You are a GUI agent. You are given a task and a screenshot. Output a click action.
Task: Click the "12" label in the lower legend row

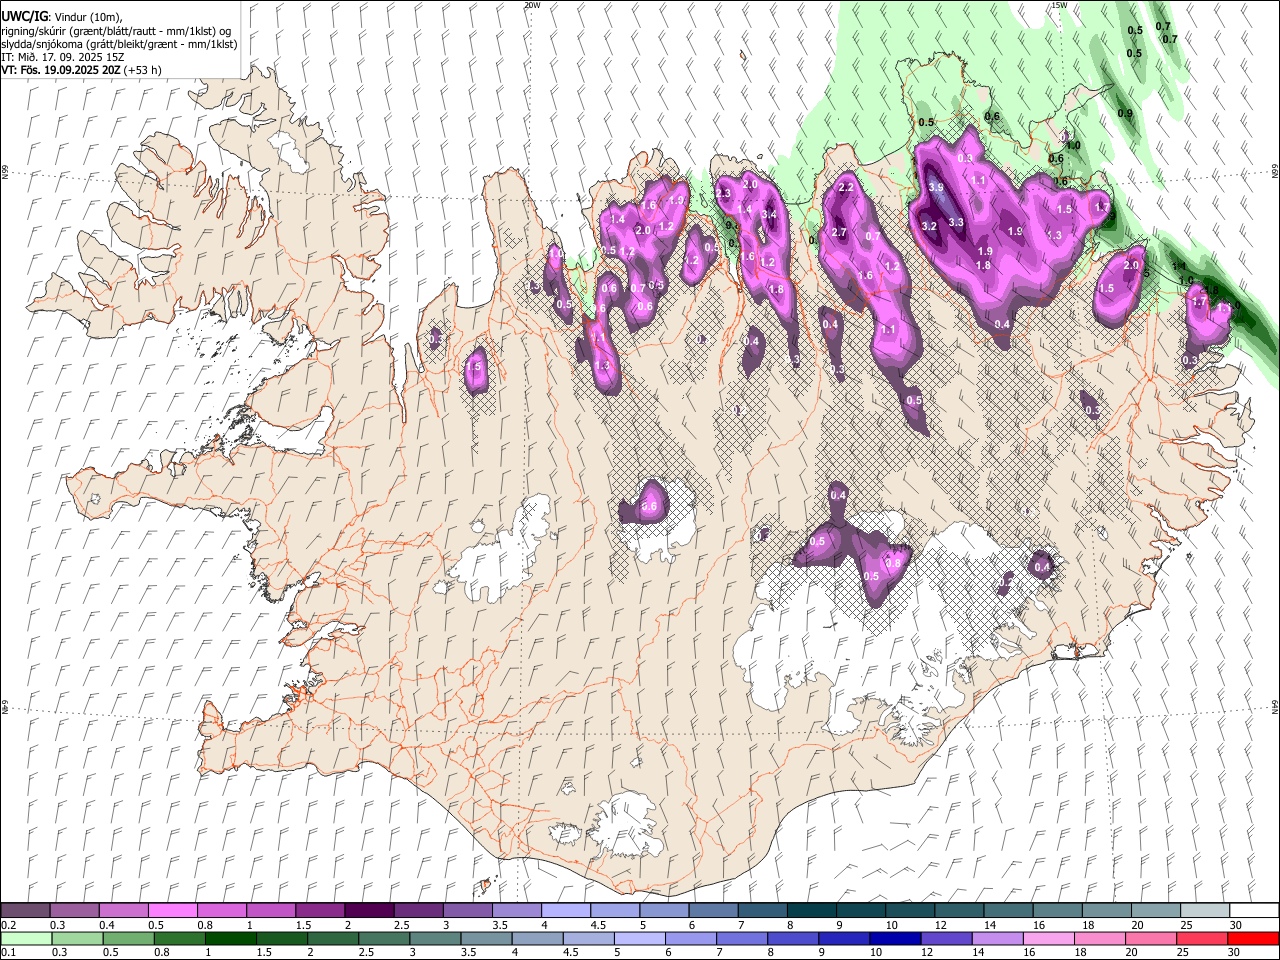click(x=927, y=952)
